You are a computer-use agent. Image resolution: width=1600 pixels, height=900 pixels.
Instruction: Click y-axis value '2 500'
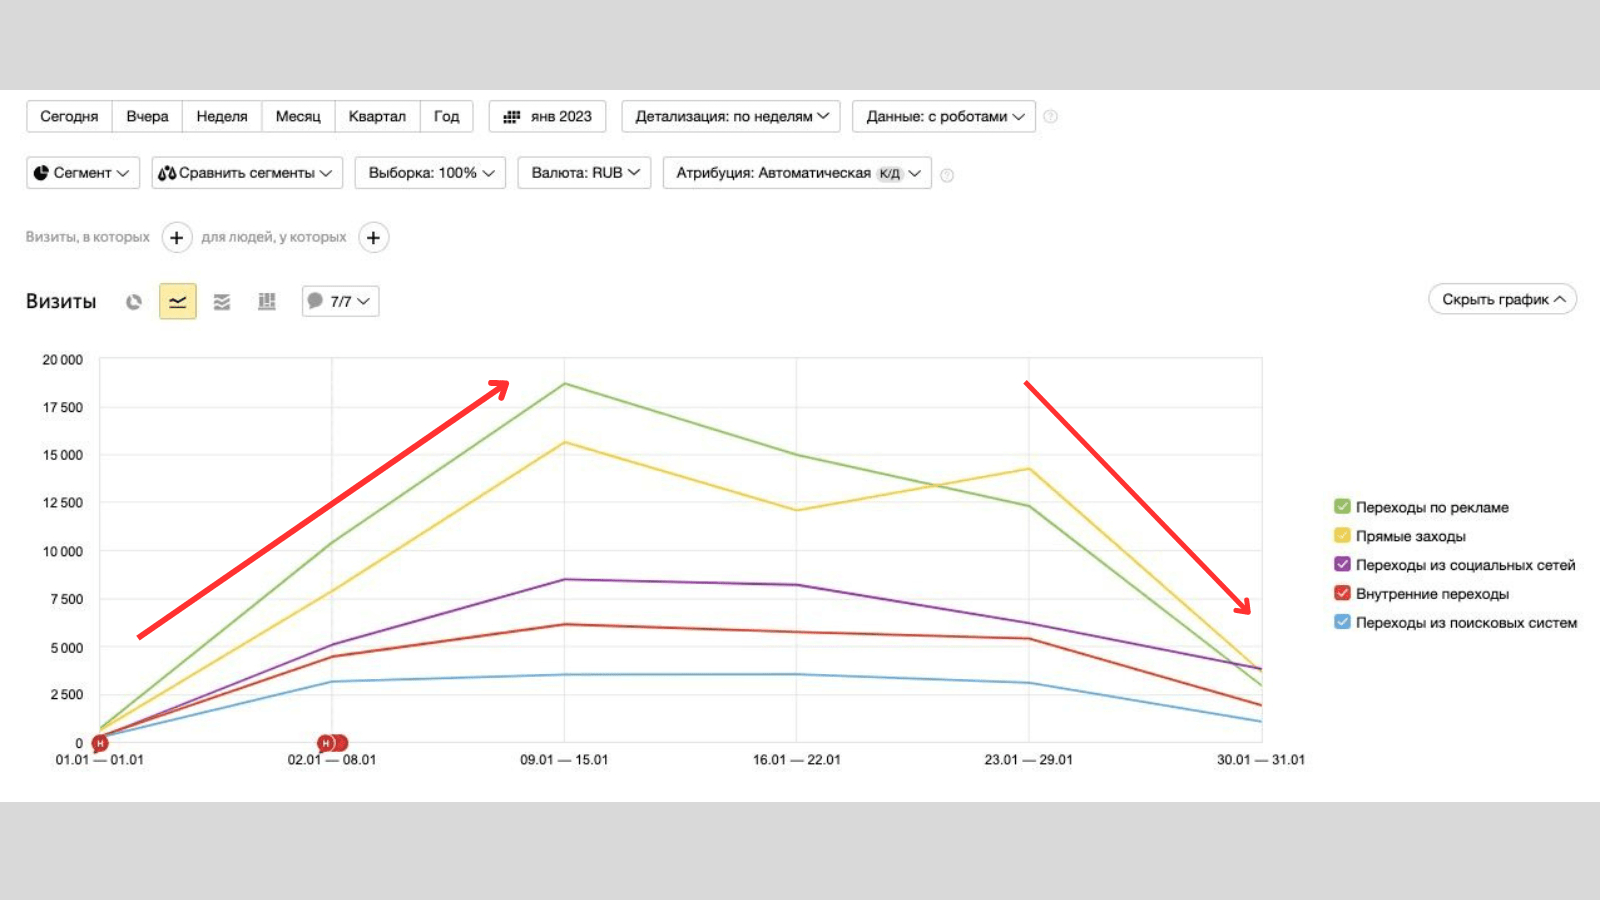tap(67, 695)
